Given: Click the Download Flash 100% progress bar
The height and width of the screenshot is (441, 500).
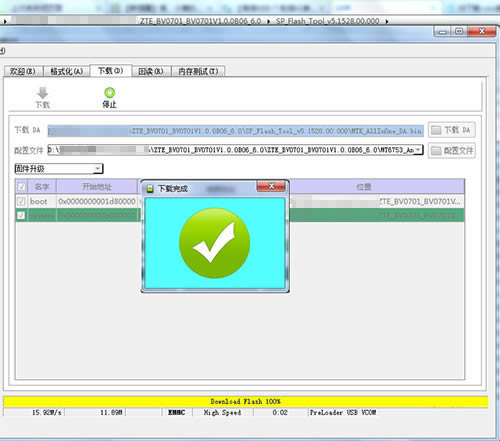Looking at the screenshot, I should [x=246, y=401].
